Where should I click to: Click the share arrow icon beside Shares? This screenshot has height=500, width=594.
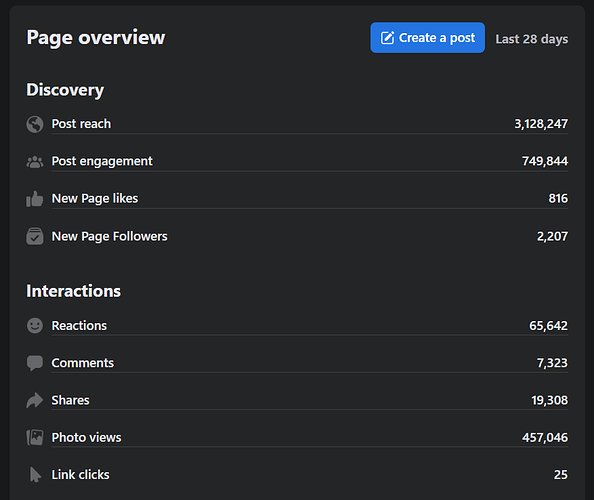point(35,400)
